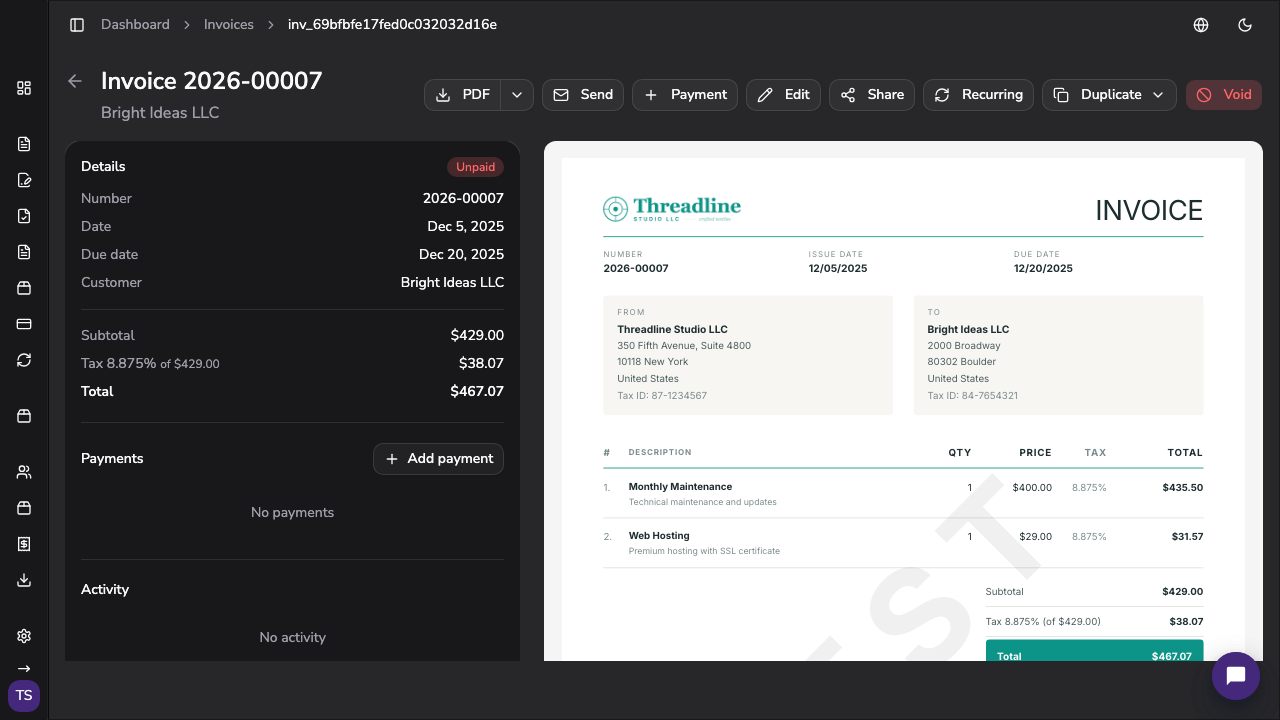Select the Due date value Dec 20, 2025
The width and height of the screenshot is (1280, 720).
point(462,255)
